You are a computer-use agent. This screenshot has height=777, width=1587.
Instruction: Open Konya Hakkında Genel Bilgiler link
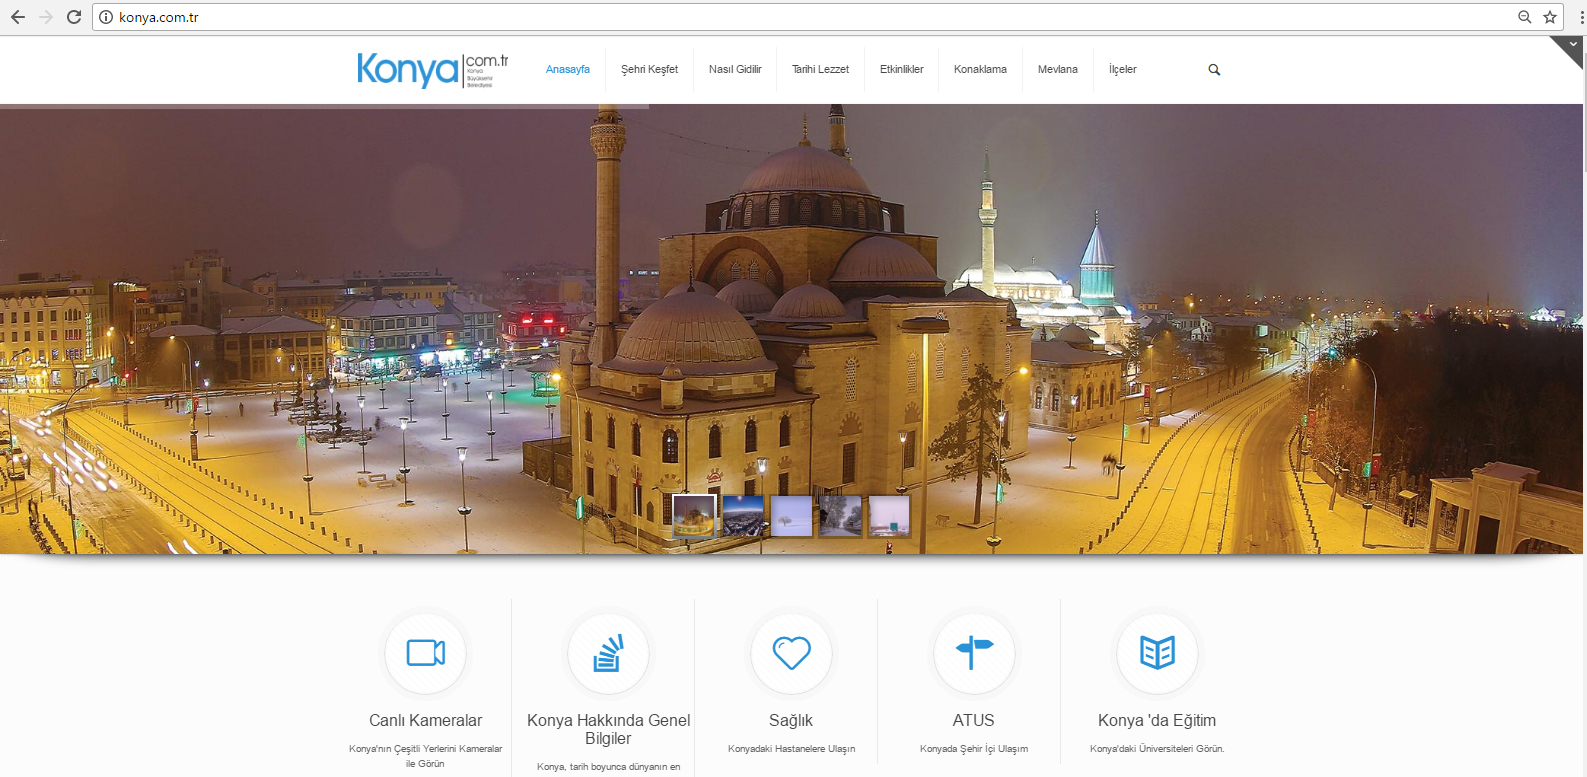tap(608, 729)
